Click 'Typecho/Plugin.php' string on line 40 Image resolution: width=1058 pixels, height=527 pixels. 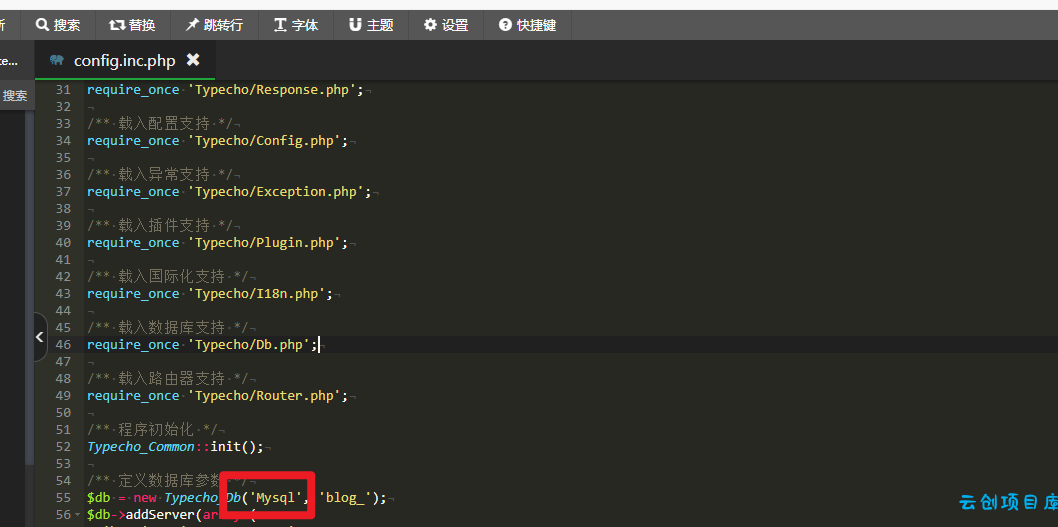[x=263, y=242]
